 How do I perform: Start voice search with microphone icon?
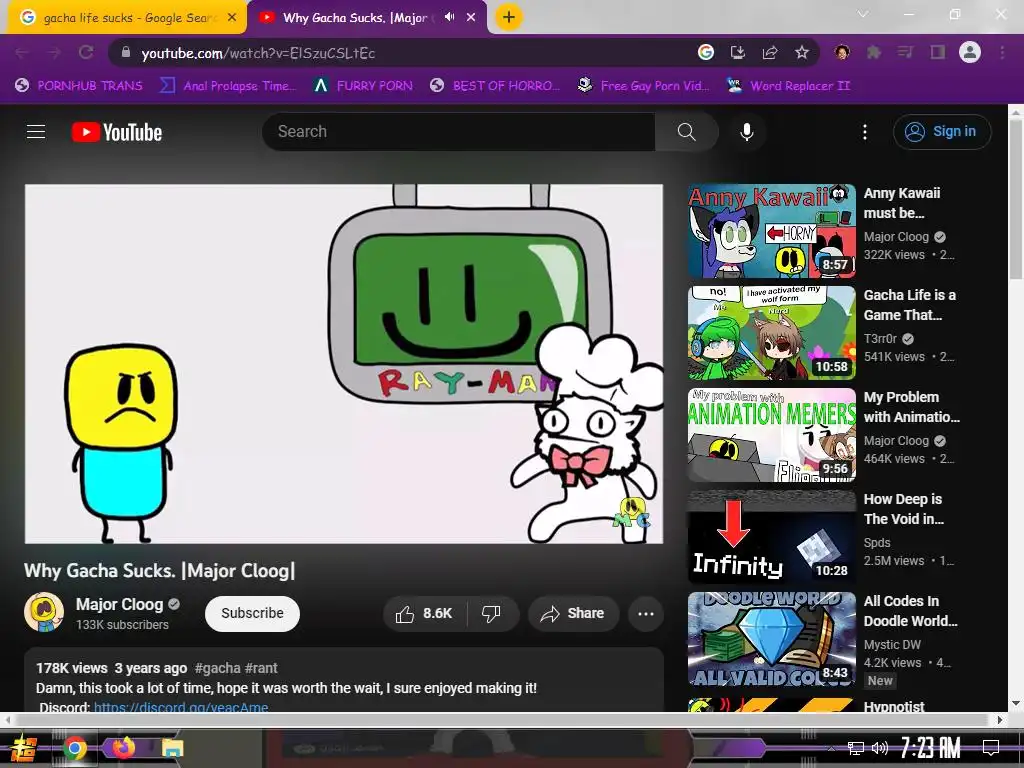[x=746, y=132]
